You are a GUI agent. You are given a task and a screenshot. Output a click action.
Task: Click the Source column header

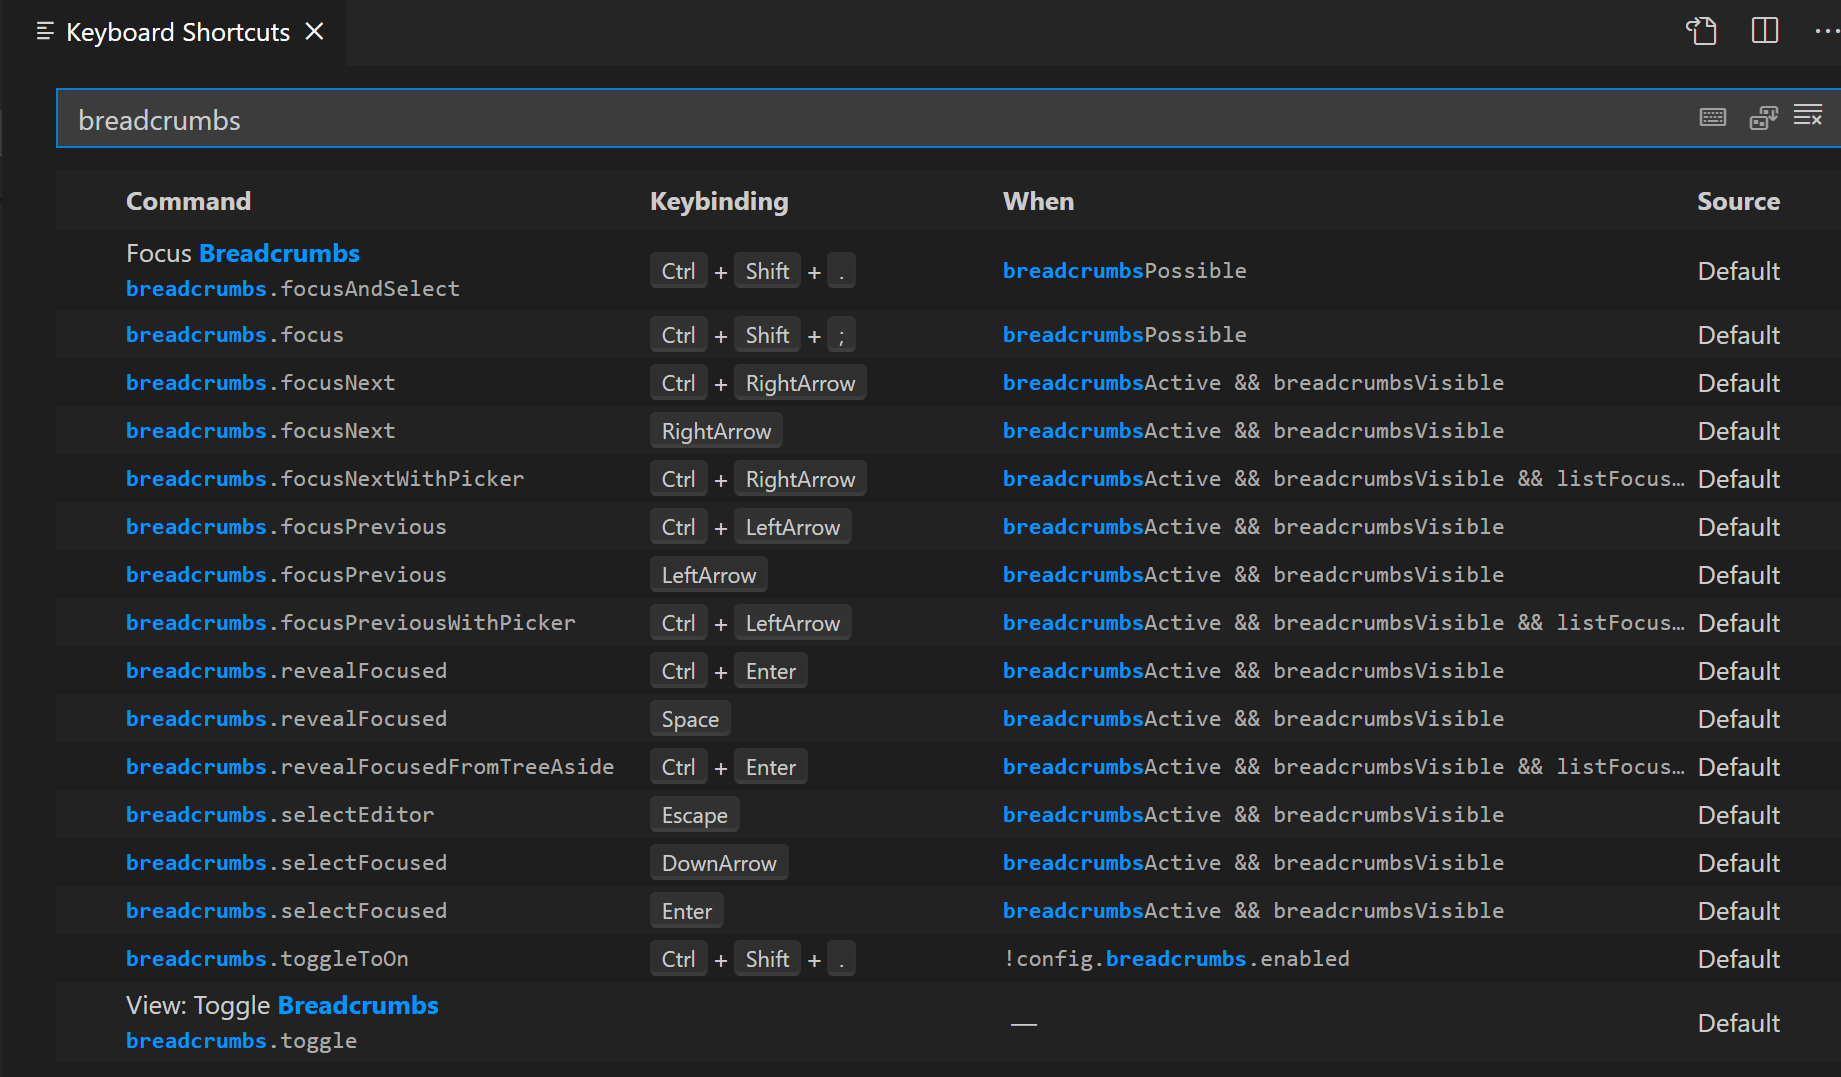1738,201
